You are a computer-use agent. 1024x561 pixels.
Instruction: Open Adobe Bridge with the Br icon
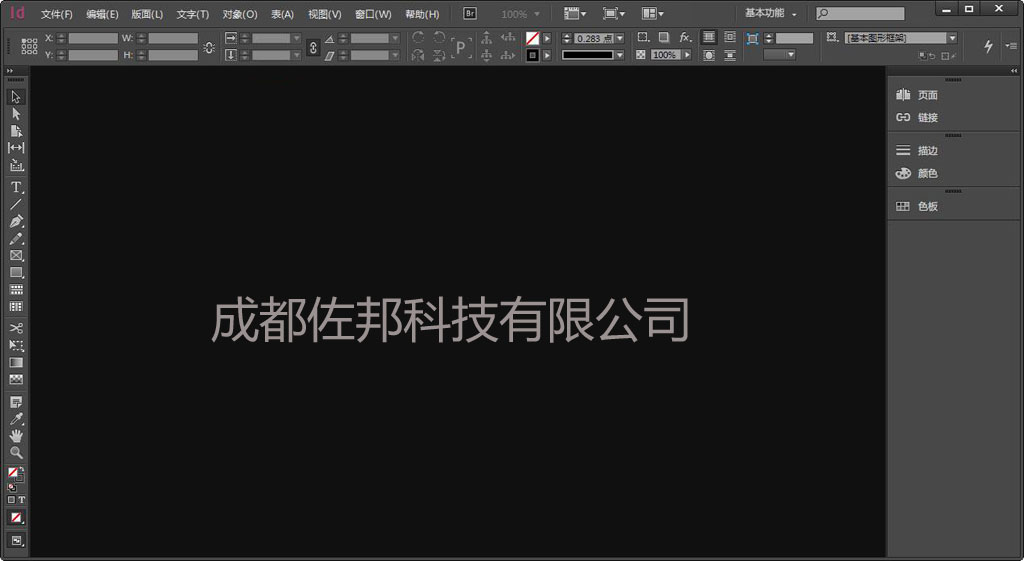pos(470,14)
